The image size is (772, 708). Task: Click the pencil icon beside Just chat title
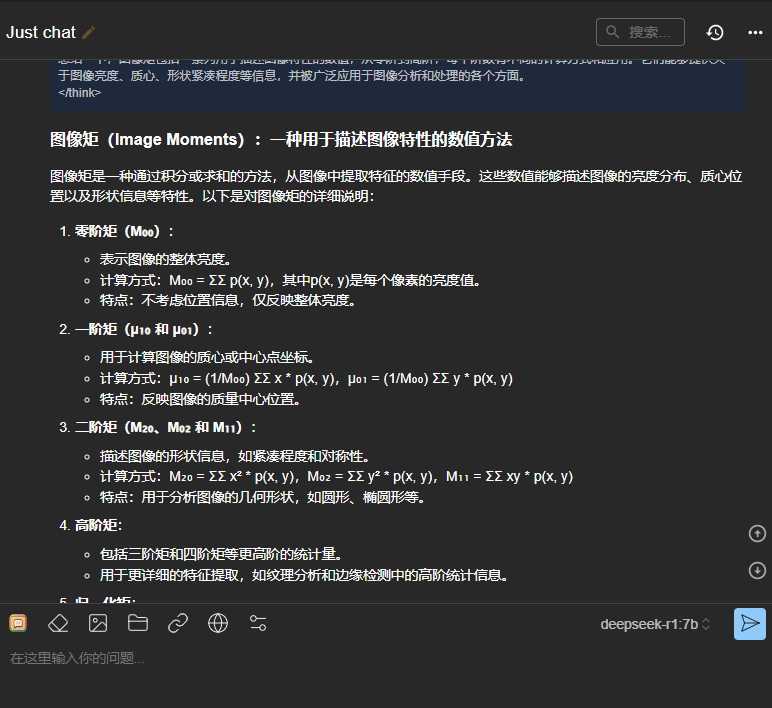89,32
